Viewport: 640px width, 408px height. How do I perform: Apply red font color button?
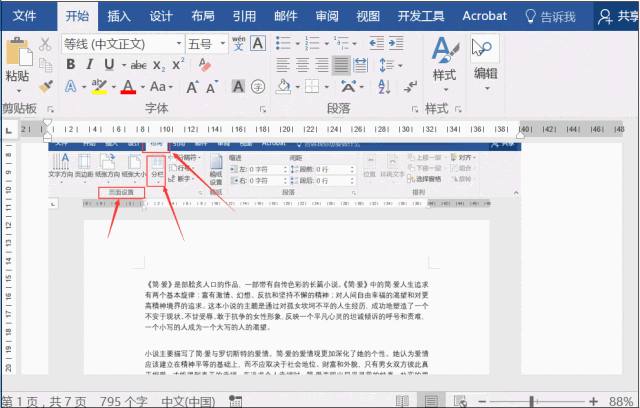point(128,86)
